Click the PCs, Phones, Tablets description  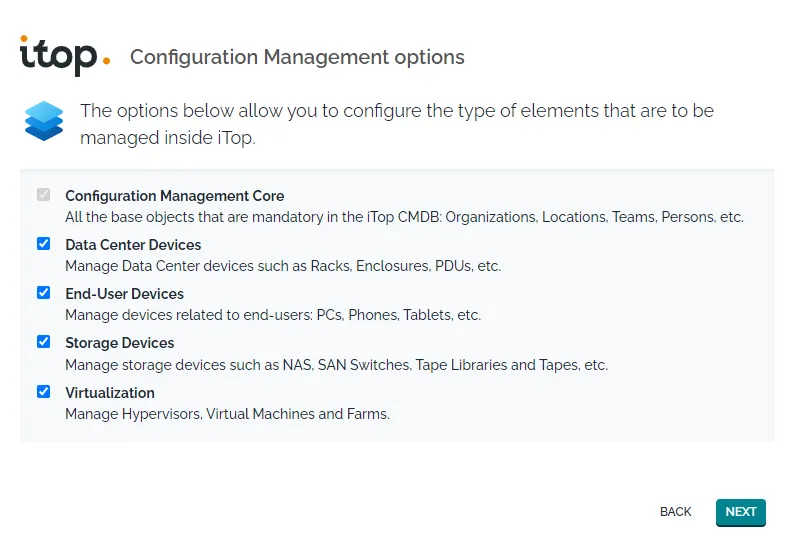click(x=273, y=316)
